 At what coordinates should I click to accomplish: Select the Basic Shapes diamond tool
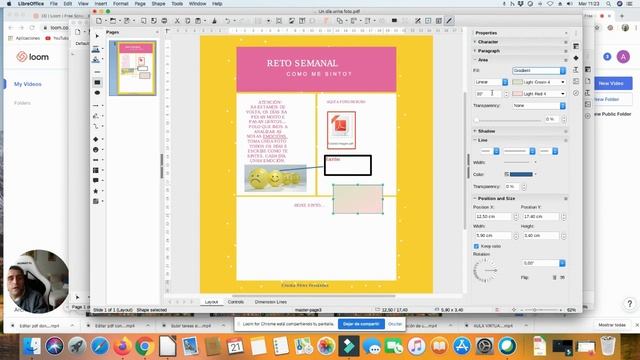pyautogui.click(x=96, y=139)
